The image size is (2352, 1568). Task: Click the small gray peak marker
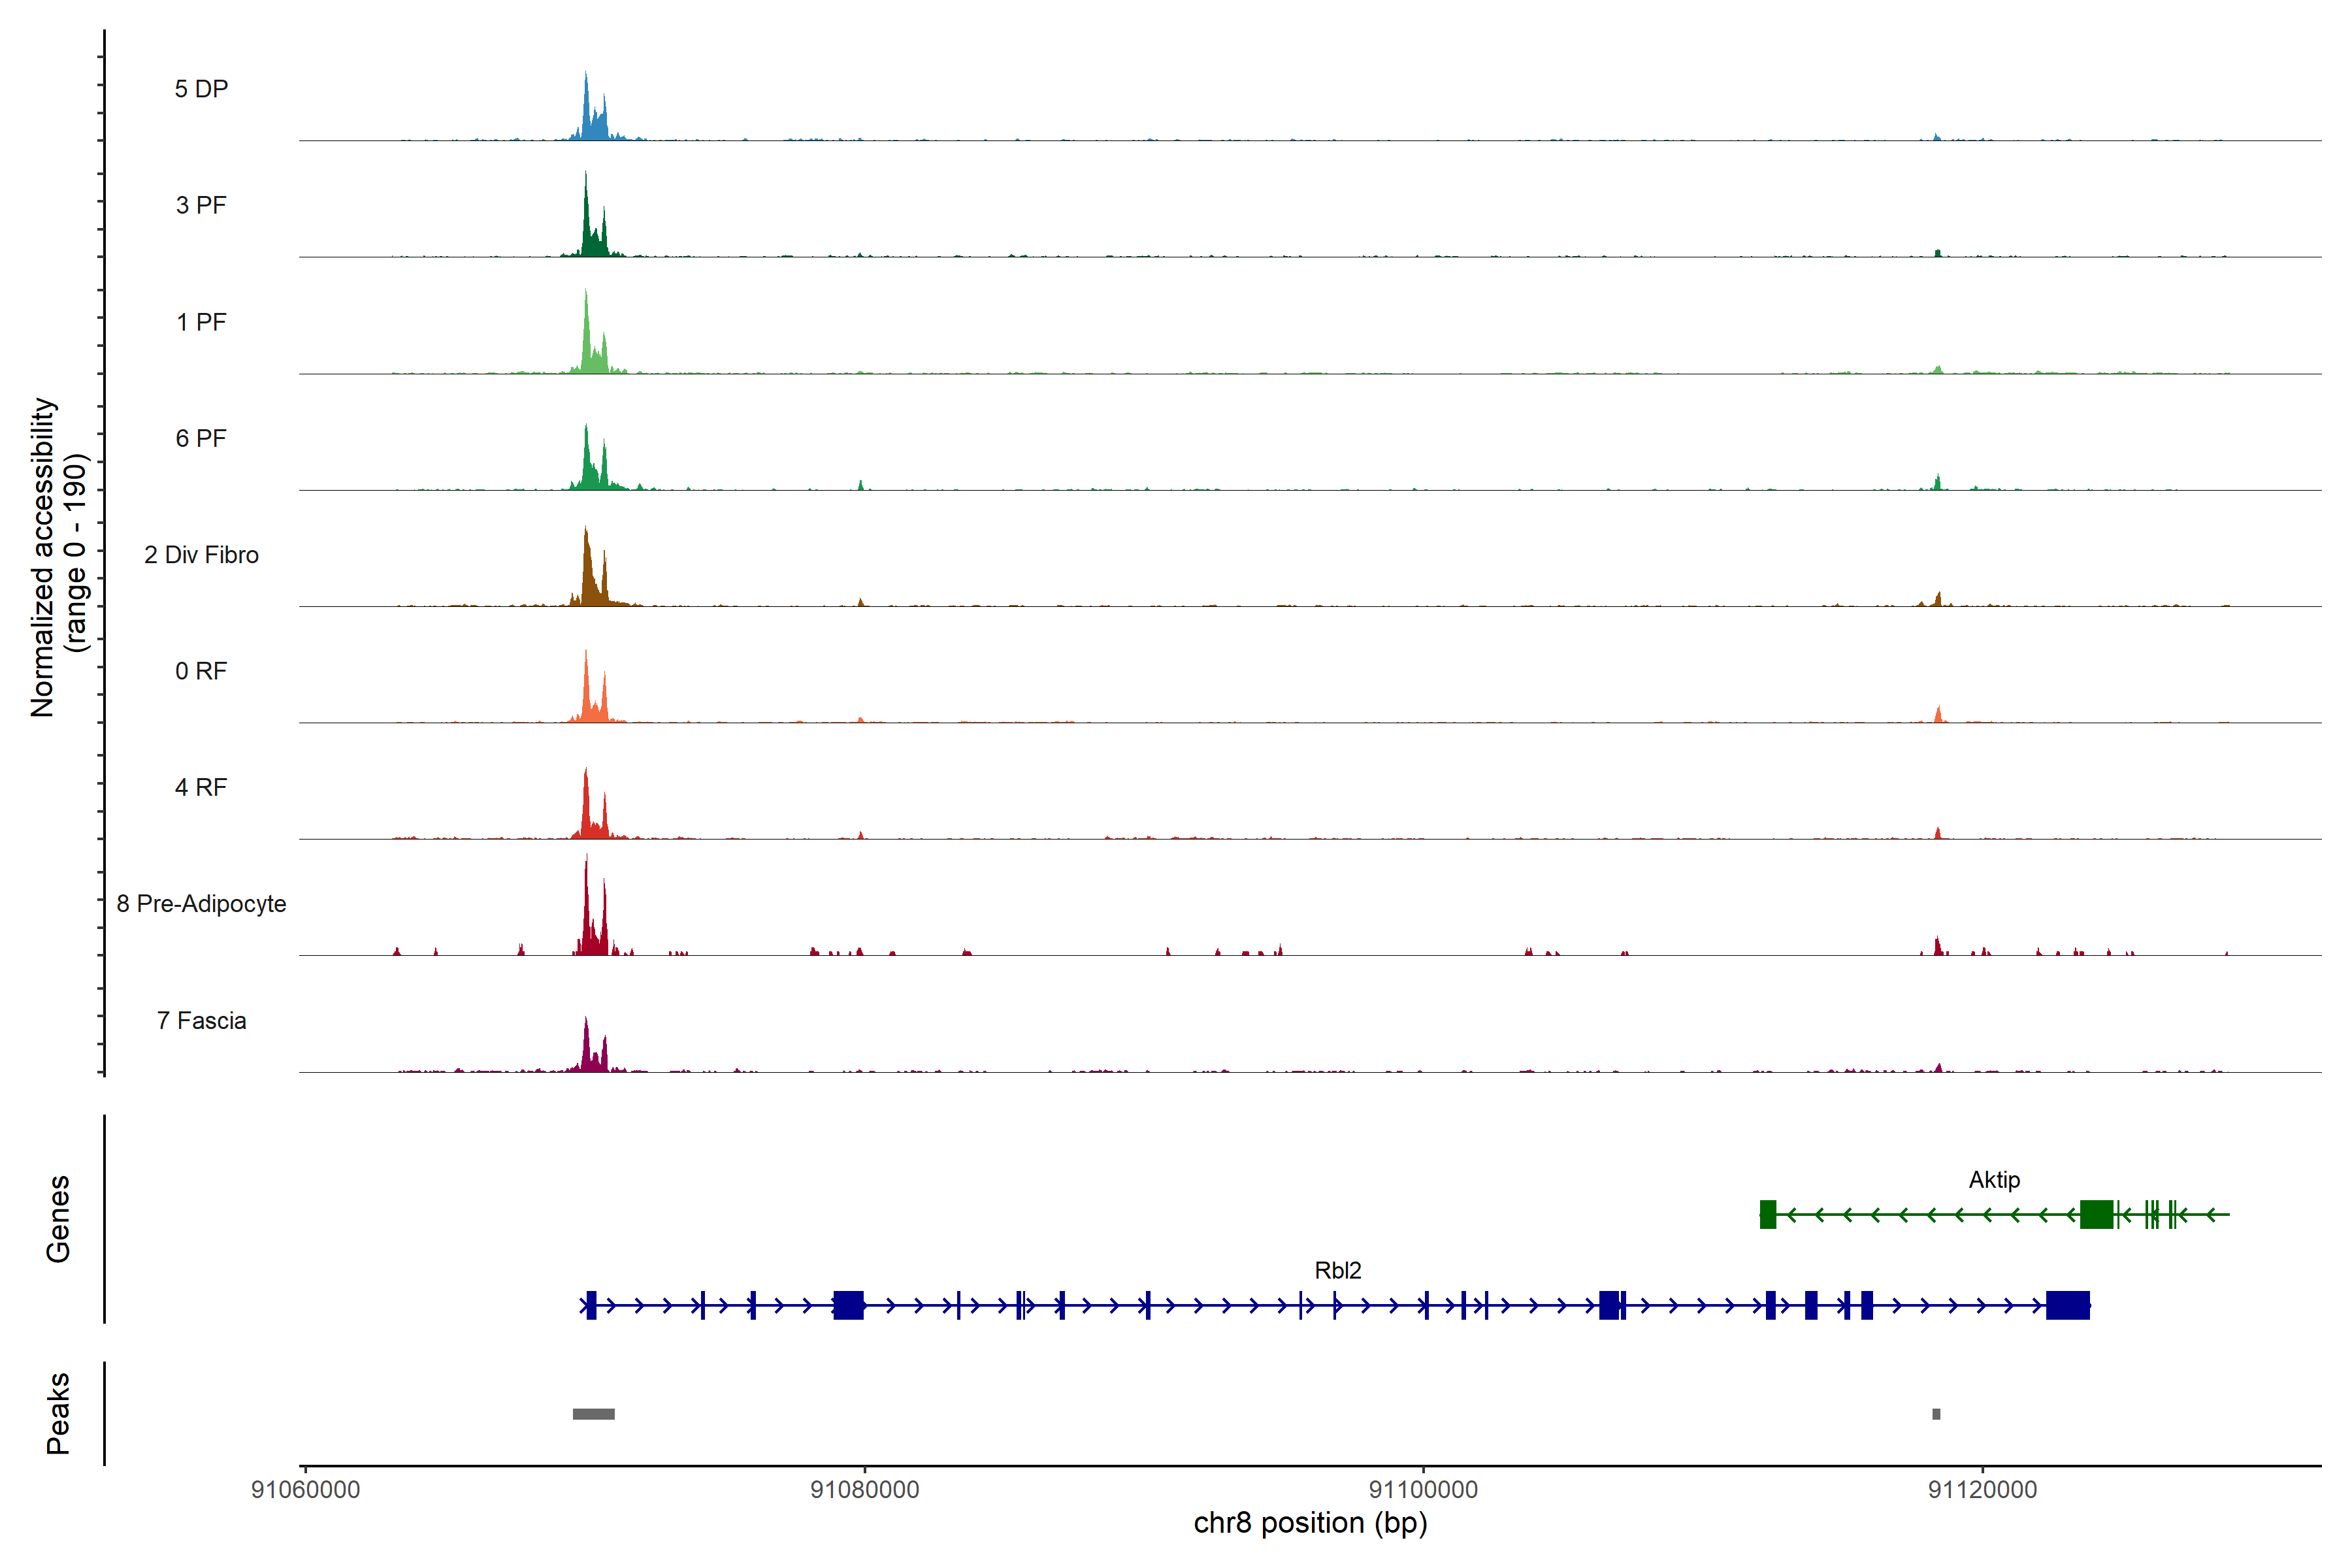(x=1936, y=1414)
